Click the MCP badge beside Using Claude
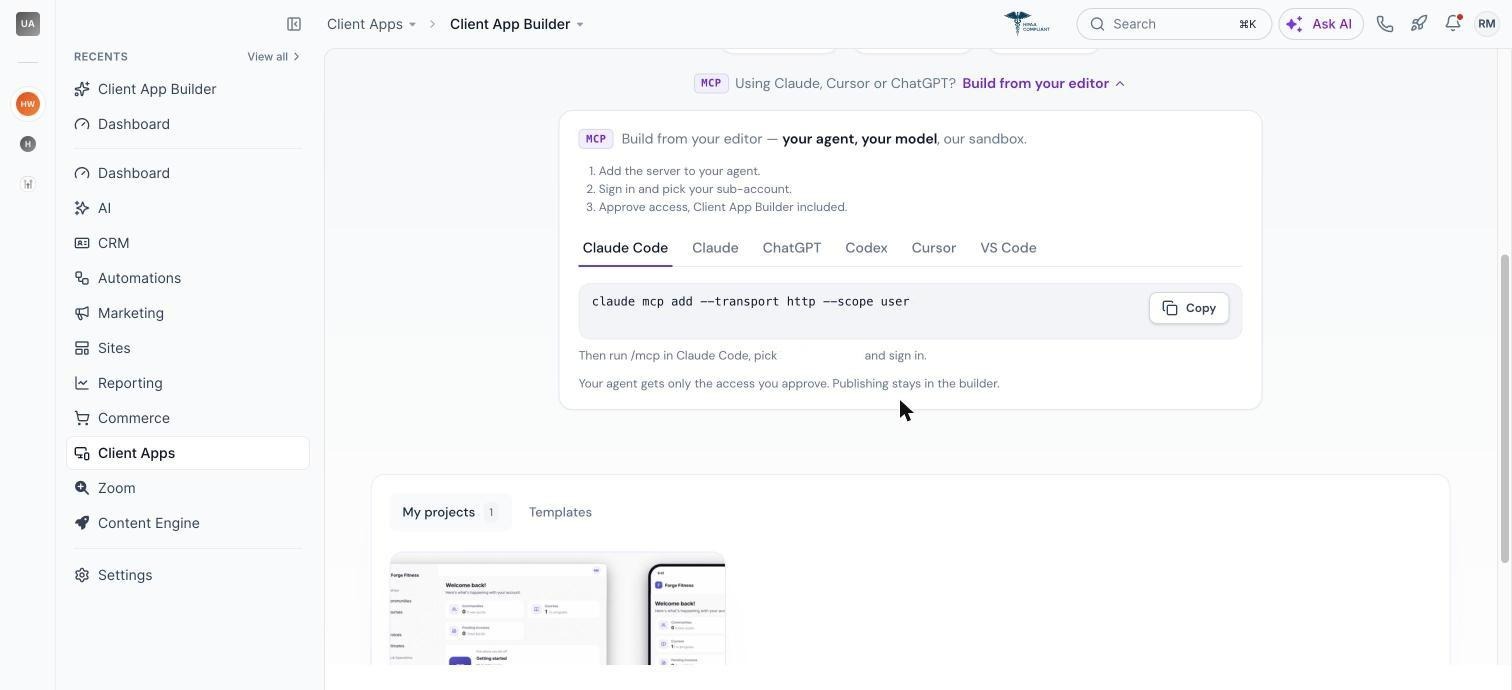 click(711, 83)
